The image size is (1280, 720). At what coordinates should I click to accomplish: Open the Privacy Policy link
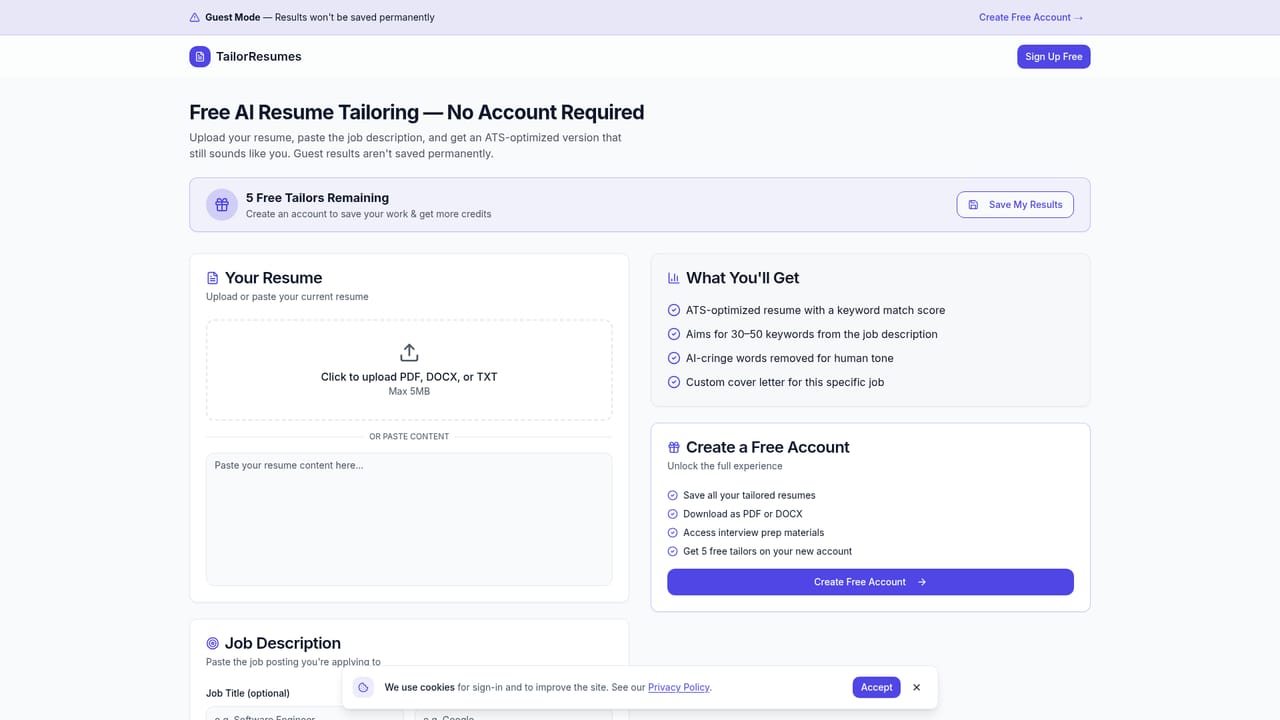pyautogui.click(x=679, y=687)
